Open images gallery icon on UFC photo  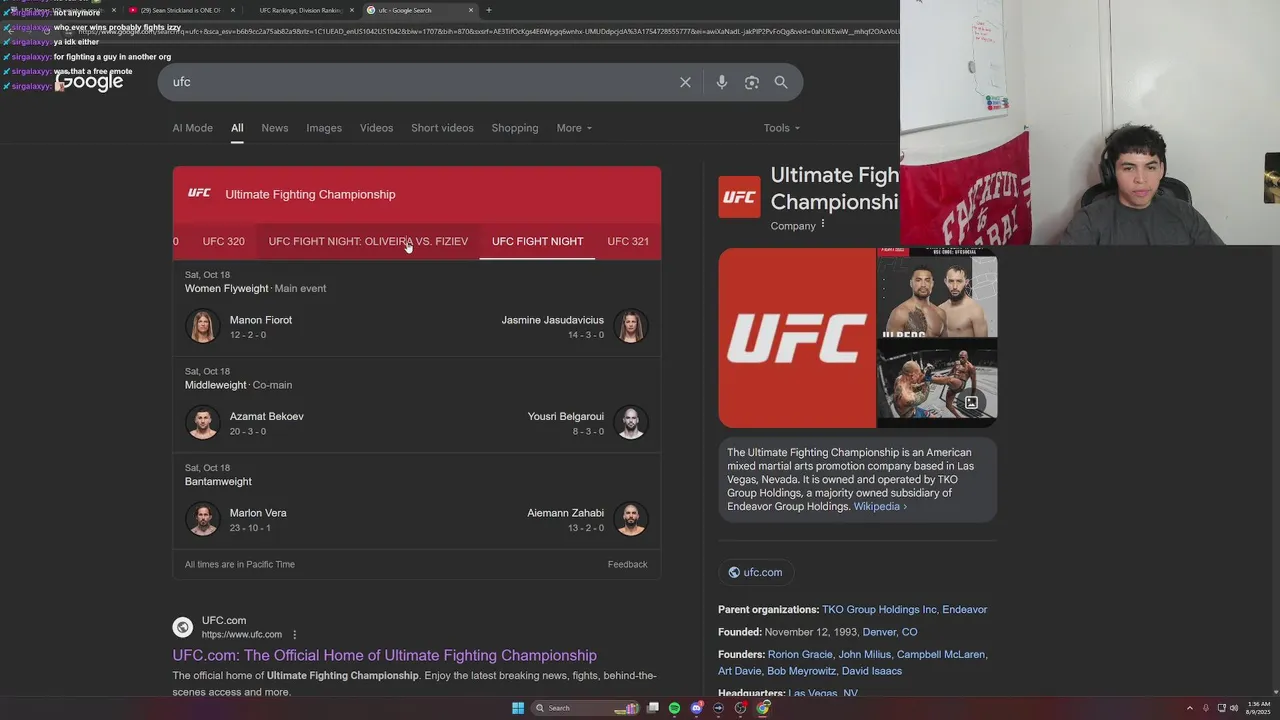point(971,402)
